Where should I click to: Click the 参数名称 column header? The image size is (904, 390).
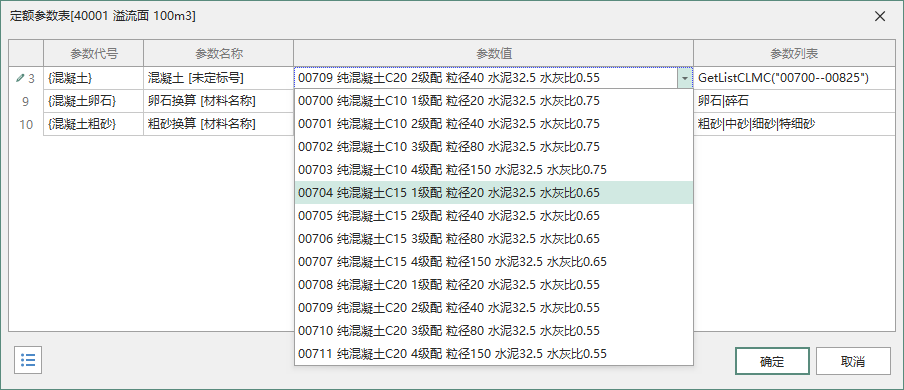pyautogui.click(x=219, y=54)
